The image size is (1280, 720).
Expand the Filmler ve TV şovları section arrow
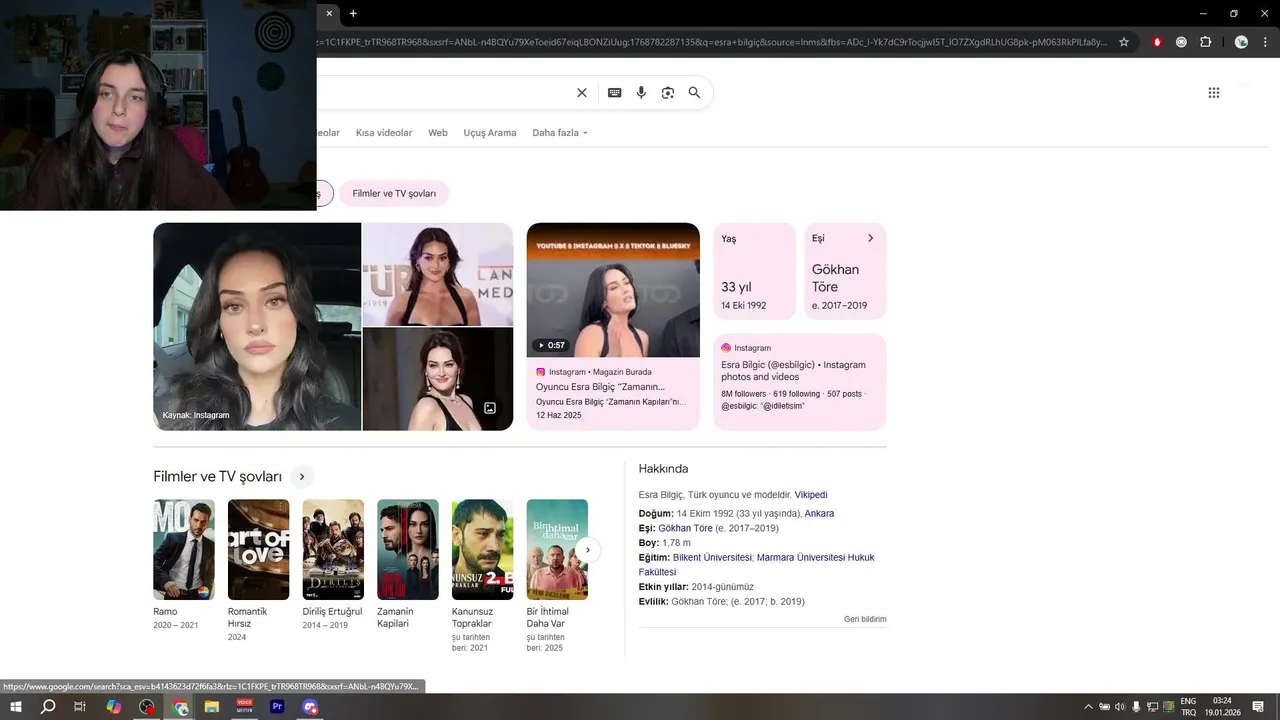(301, 477)
